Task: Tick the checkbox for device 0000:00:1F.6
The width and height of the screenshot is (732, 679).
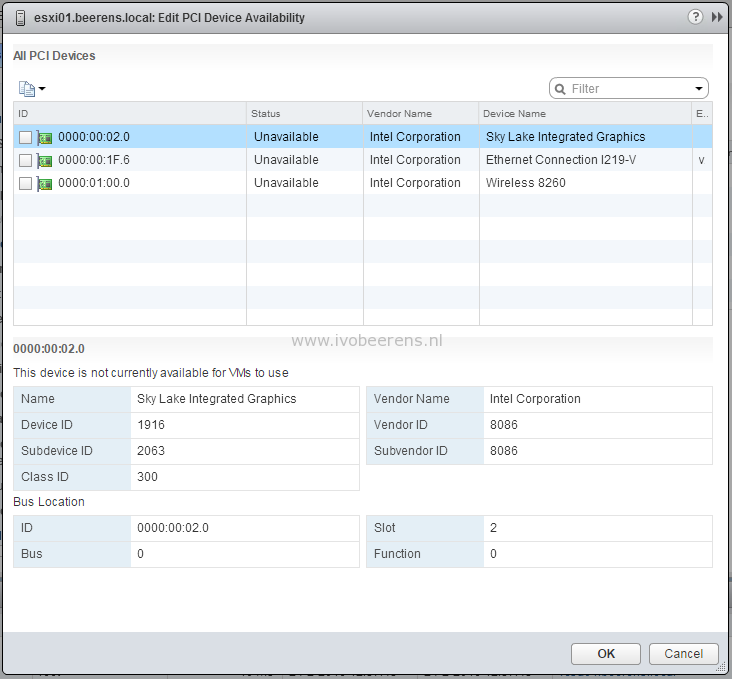Action: (25, 160)
